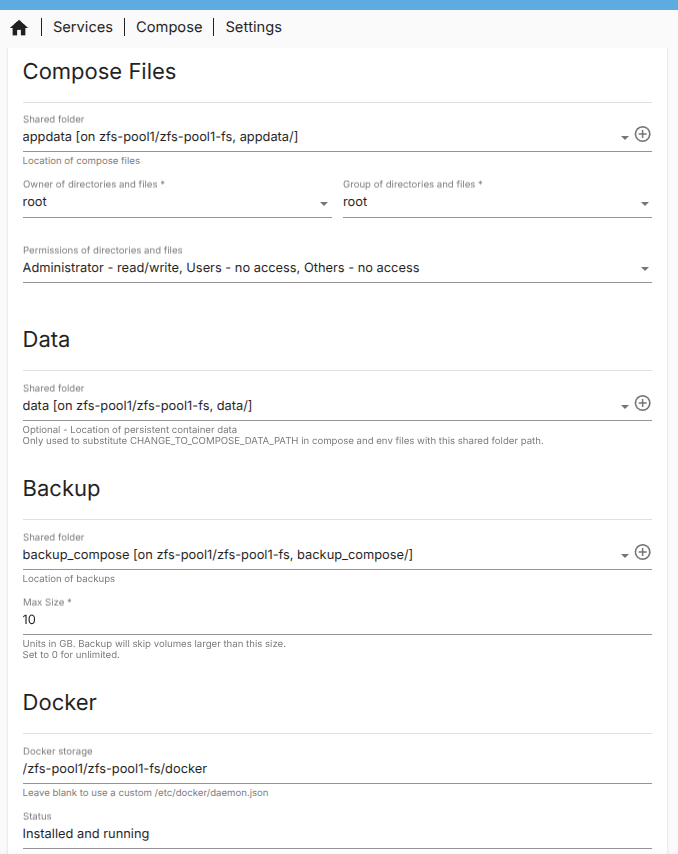The width and height of the screenshot is (678, 854).
Task: Click the data shared folder value
Action: point(137,405)
